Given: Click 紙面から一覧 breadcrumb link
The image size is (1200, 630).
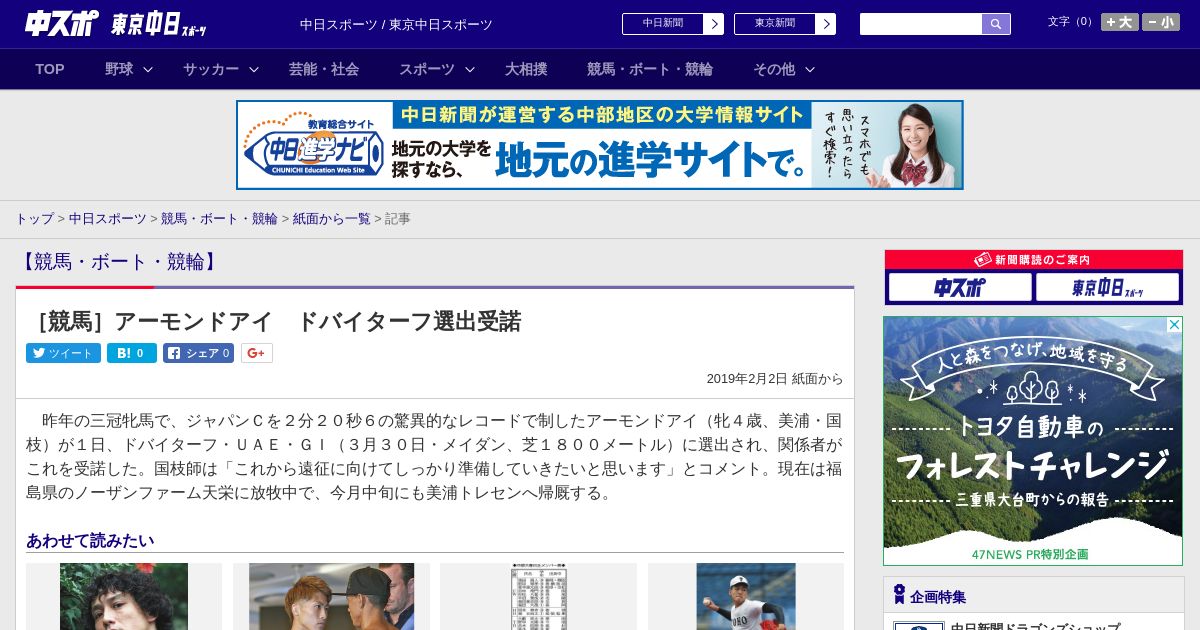Looking at the screenshot, I should coord(331,218).
